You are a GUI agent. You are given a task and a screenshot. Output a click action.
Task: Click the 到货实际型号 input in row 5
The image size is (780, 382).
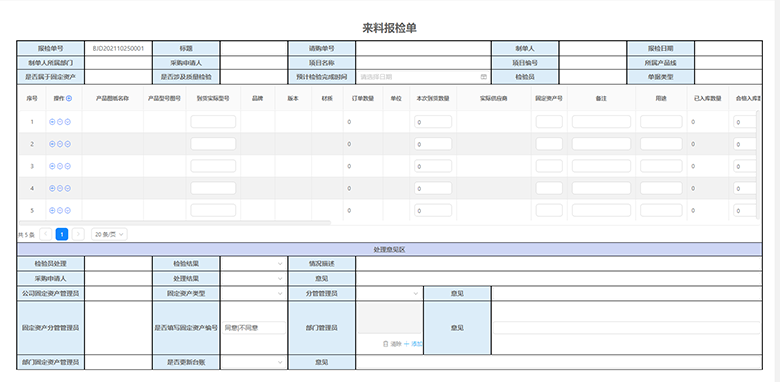coord(213,210)
